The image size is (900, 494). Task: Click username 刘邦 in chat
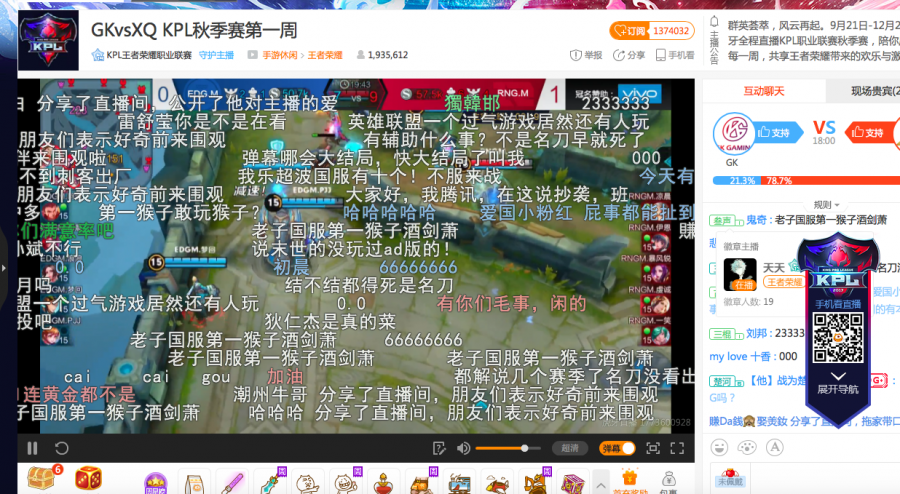point(756,333)
